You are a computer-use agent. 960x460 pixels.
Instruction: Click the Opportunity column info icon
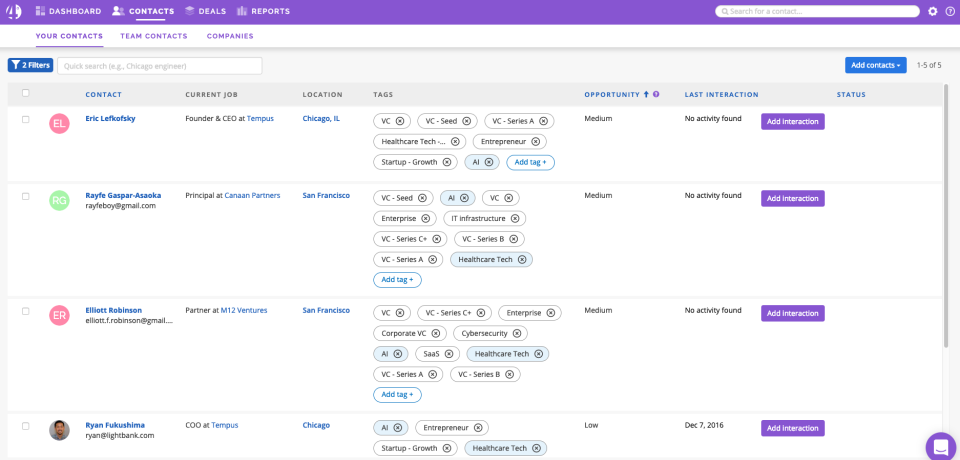656,94
